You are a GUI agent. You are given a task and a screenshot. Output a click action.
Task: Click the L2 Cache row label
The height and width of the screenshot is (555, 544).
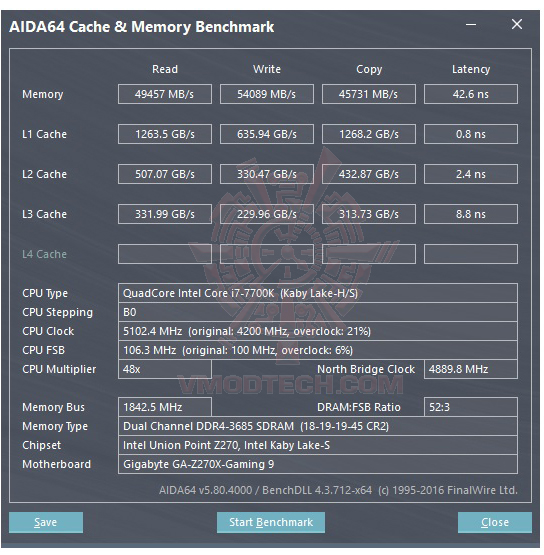[44, 174]
